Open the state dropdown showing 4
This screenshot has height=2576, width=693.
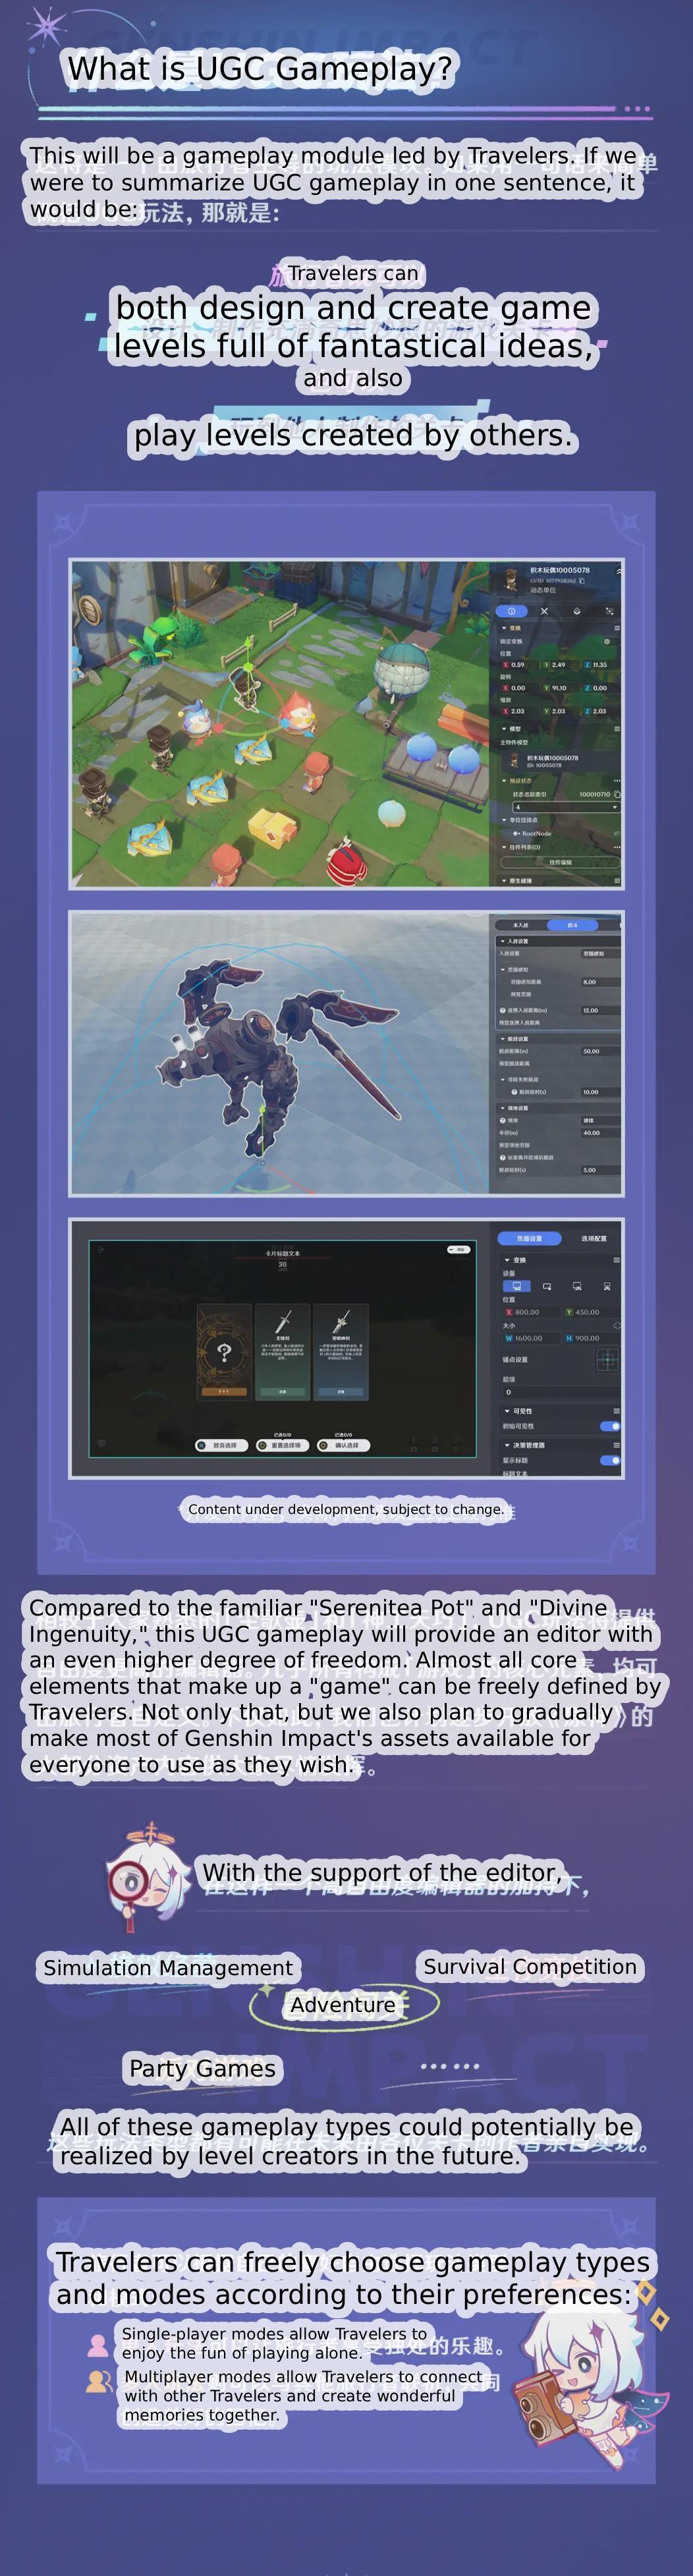tap(567, 807)
